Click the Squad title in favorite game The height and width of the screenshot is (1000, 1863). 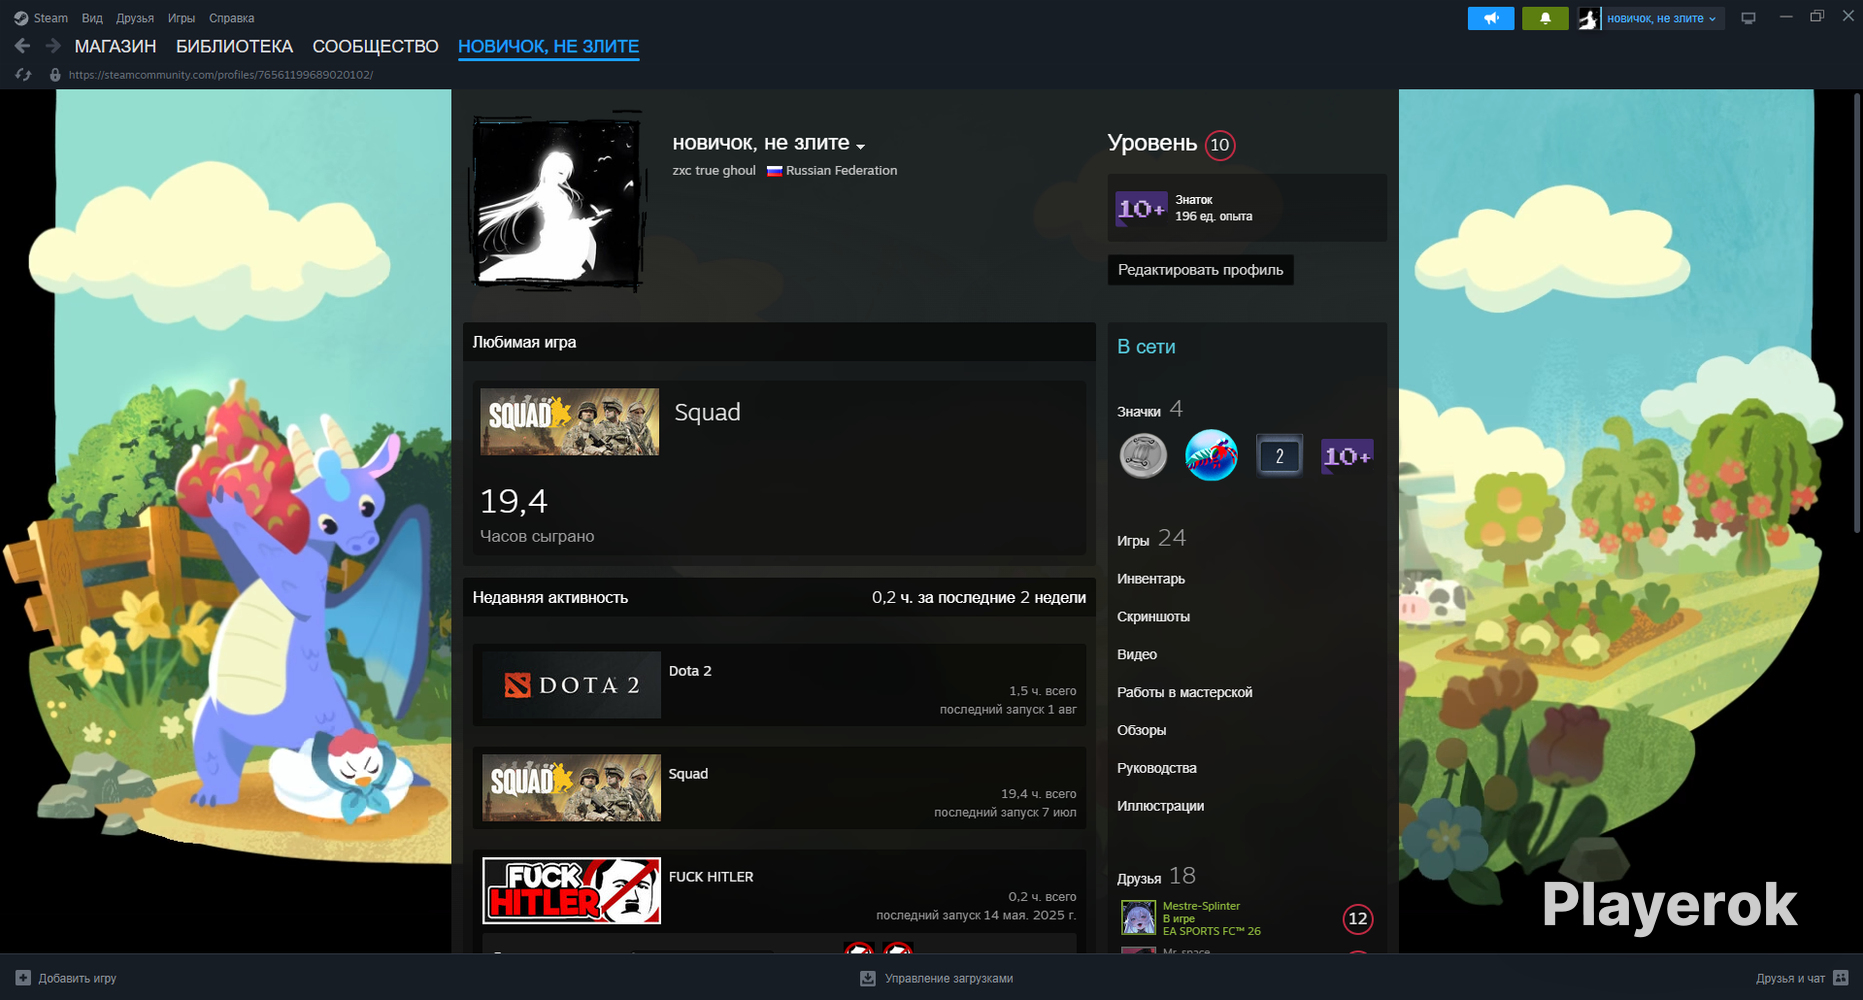(x=707, y=412)
